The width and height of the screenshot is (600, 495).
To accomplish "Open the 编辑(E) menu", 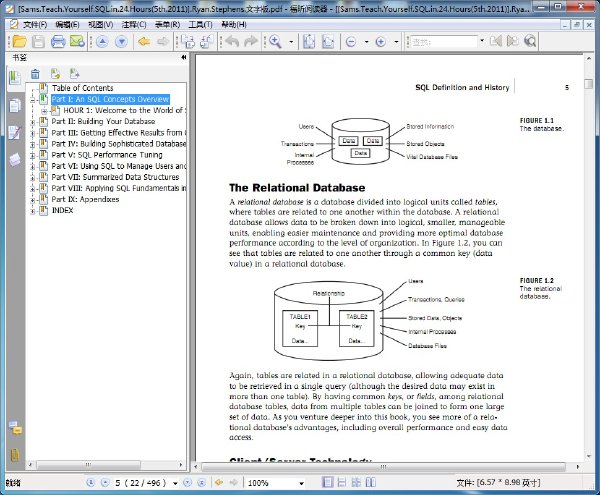I will click(67, 24).
